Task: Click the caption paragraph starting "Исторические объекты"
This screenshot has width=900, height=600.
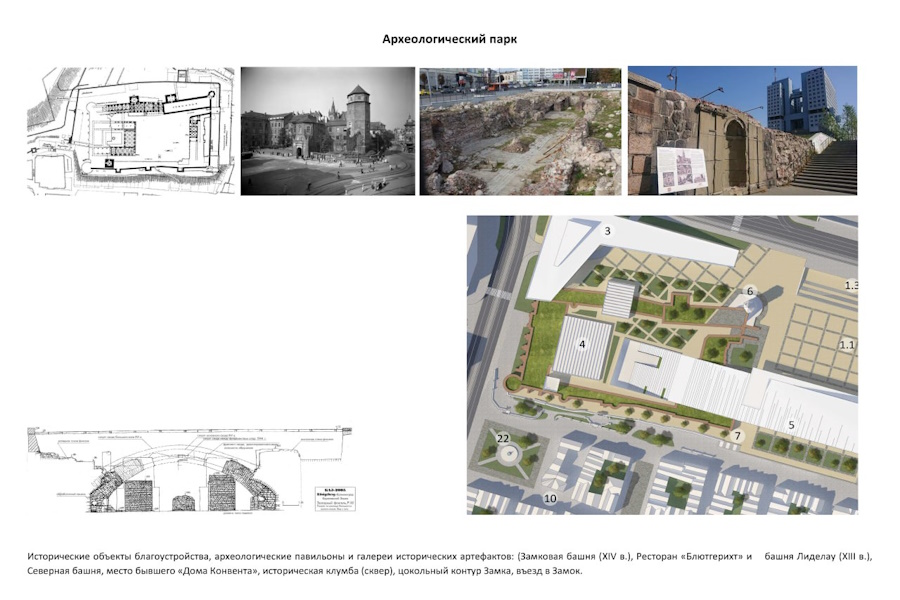Action: point(449,563)
